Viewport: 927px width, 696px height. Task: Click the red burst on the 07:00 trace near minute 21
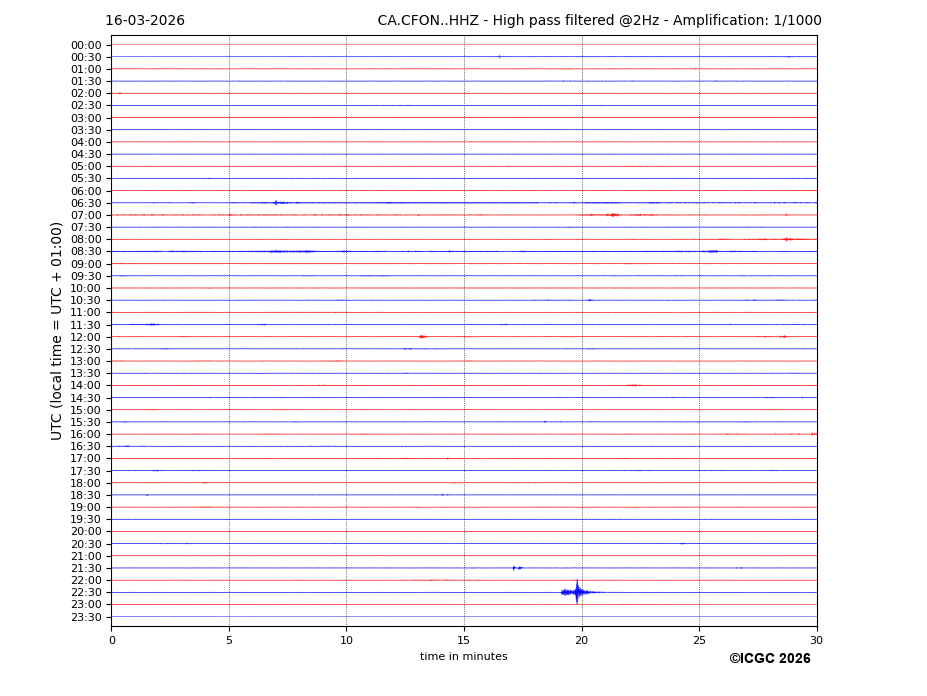612,215
